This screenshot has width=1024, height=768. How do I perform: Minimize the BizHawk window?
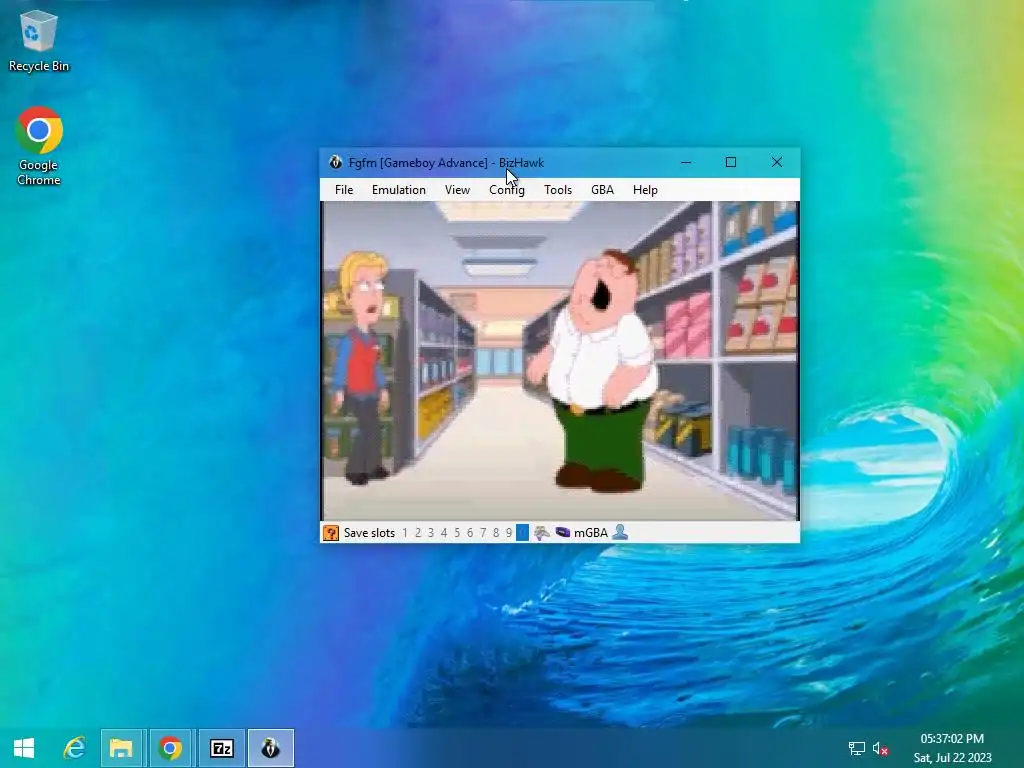click(686, 163)
